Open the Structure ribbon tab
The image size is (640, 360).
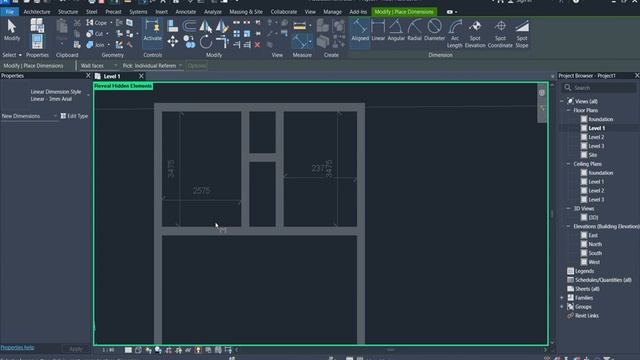coord(68,12)
